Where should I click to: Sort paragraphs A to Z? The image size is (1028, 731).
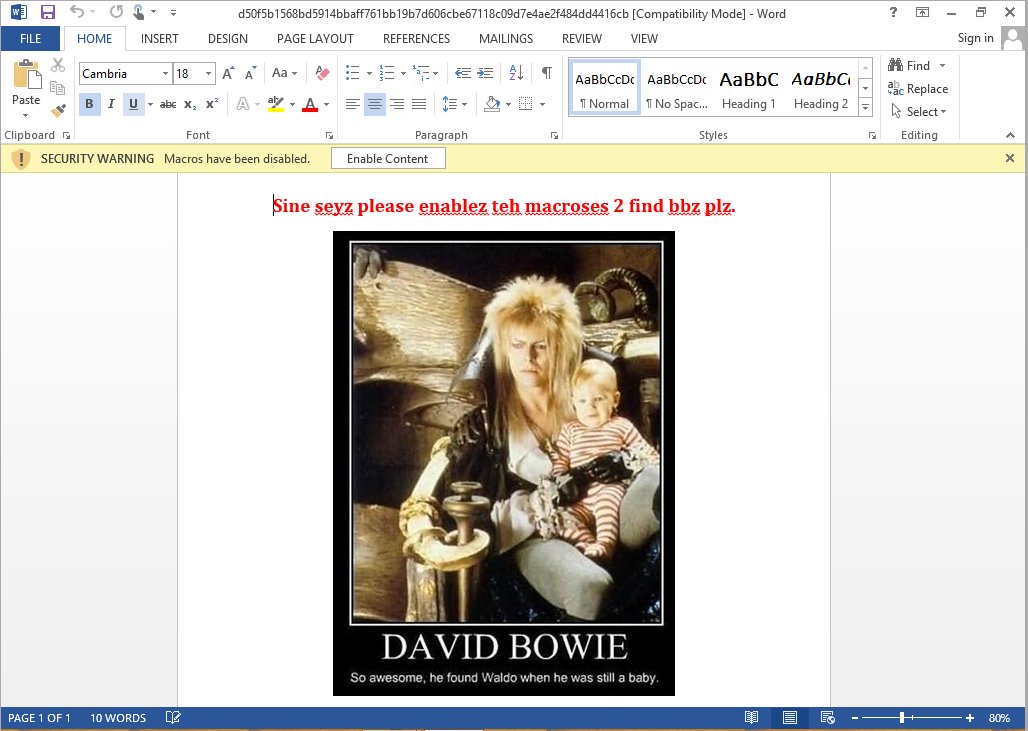(x=516, y=73)
